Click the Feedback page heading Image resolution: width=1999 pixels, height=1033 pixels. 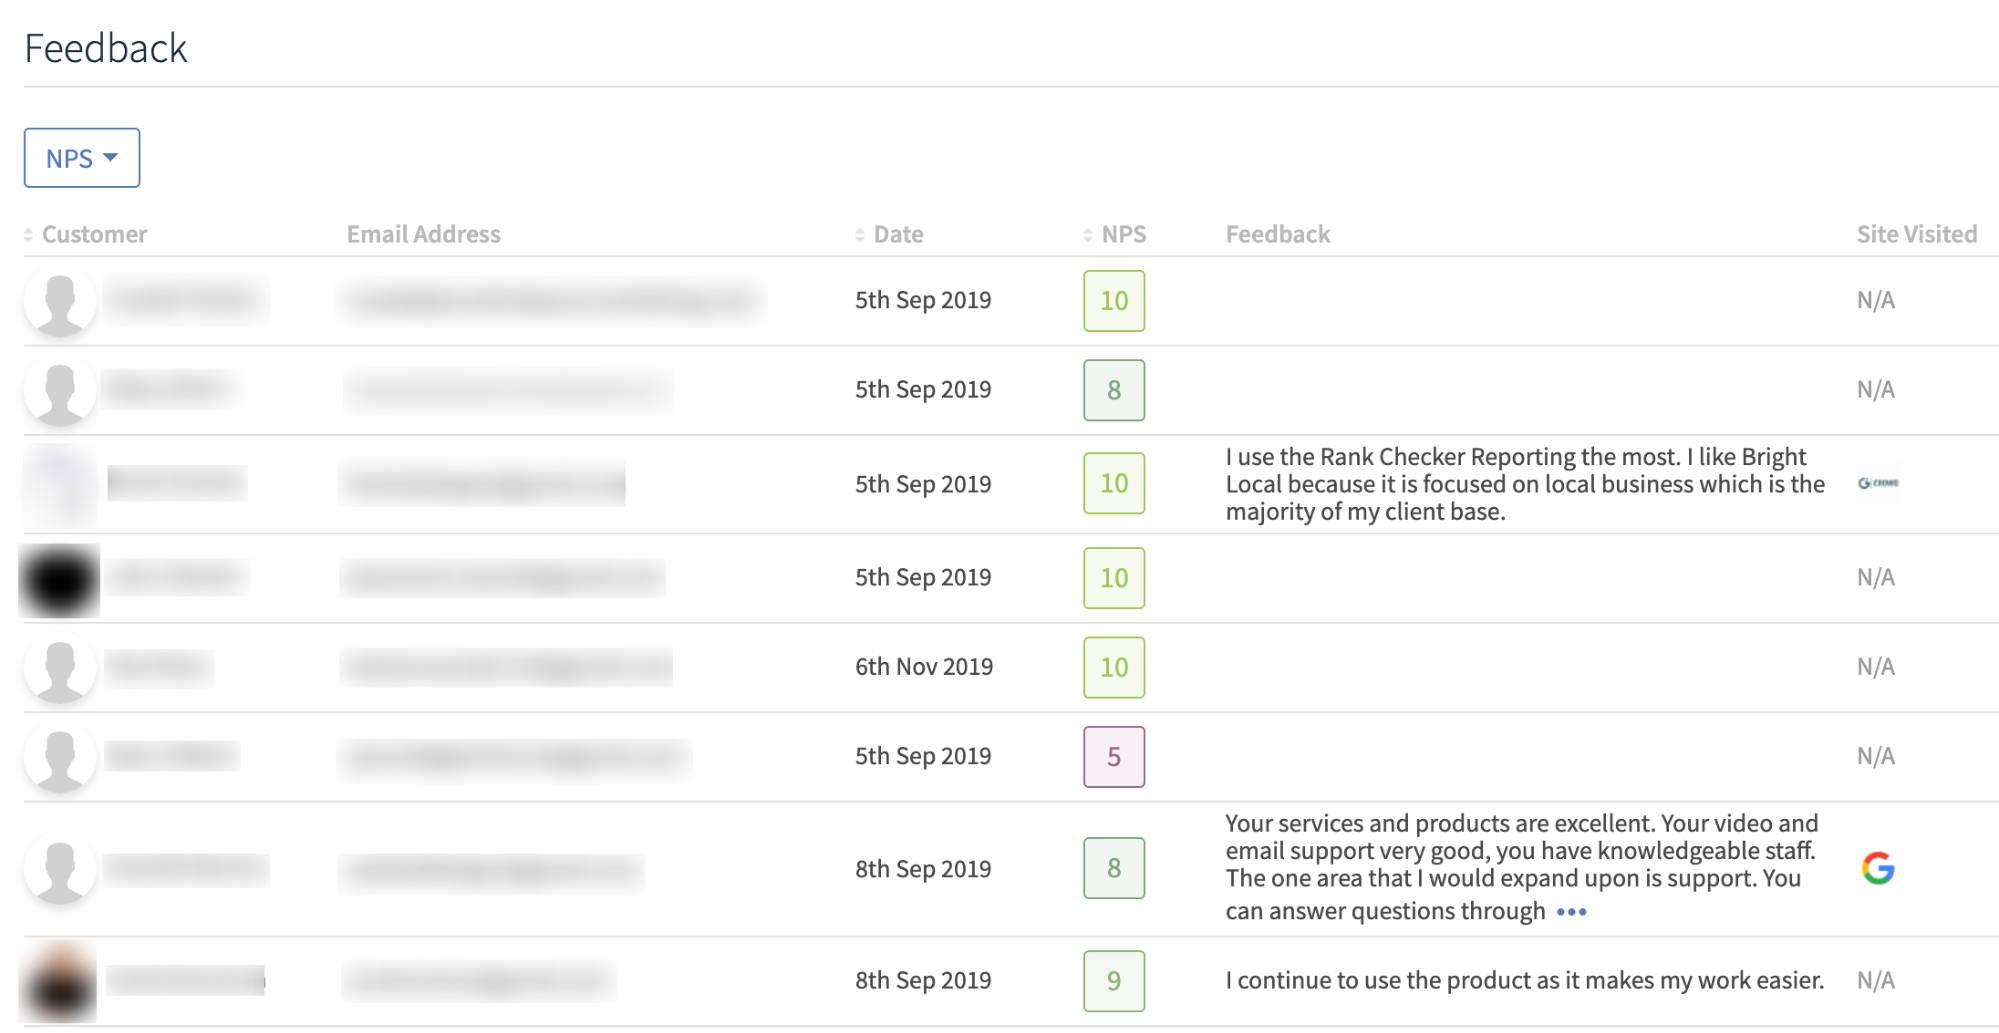tap(107, 47)
